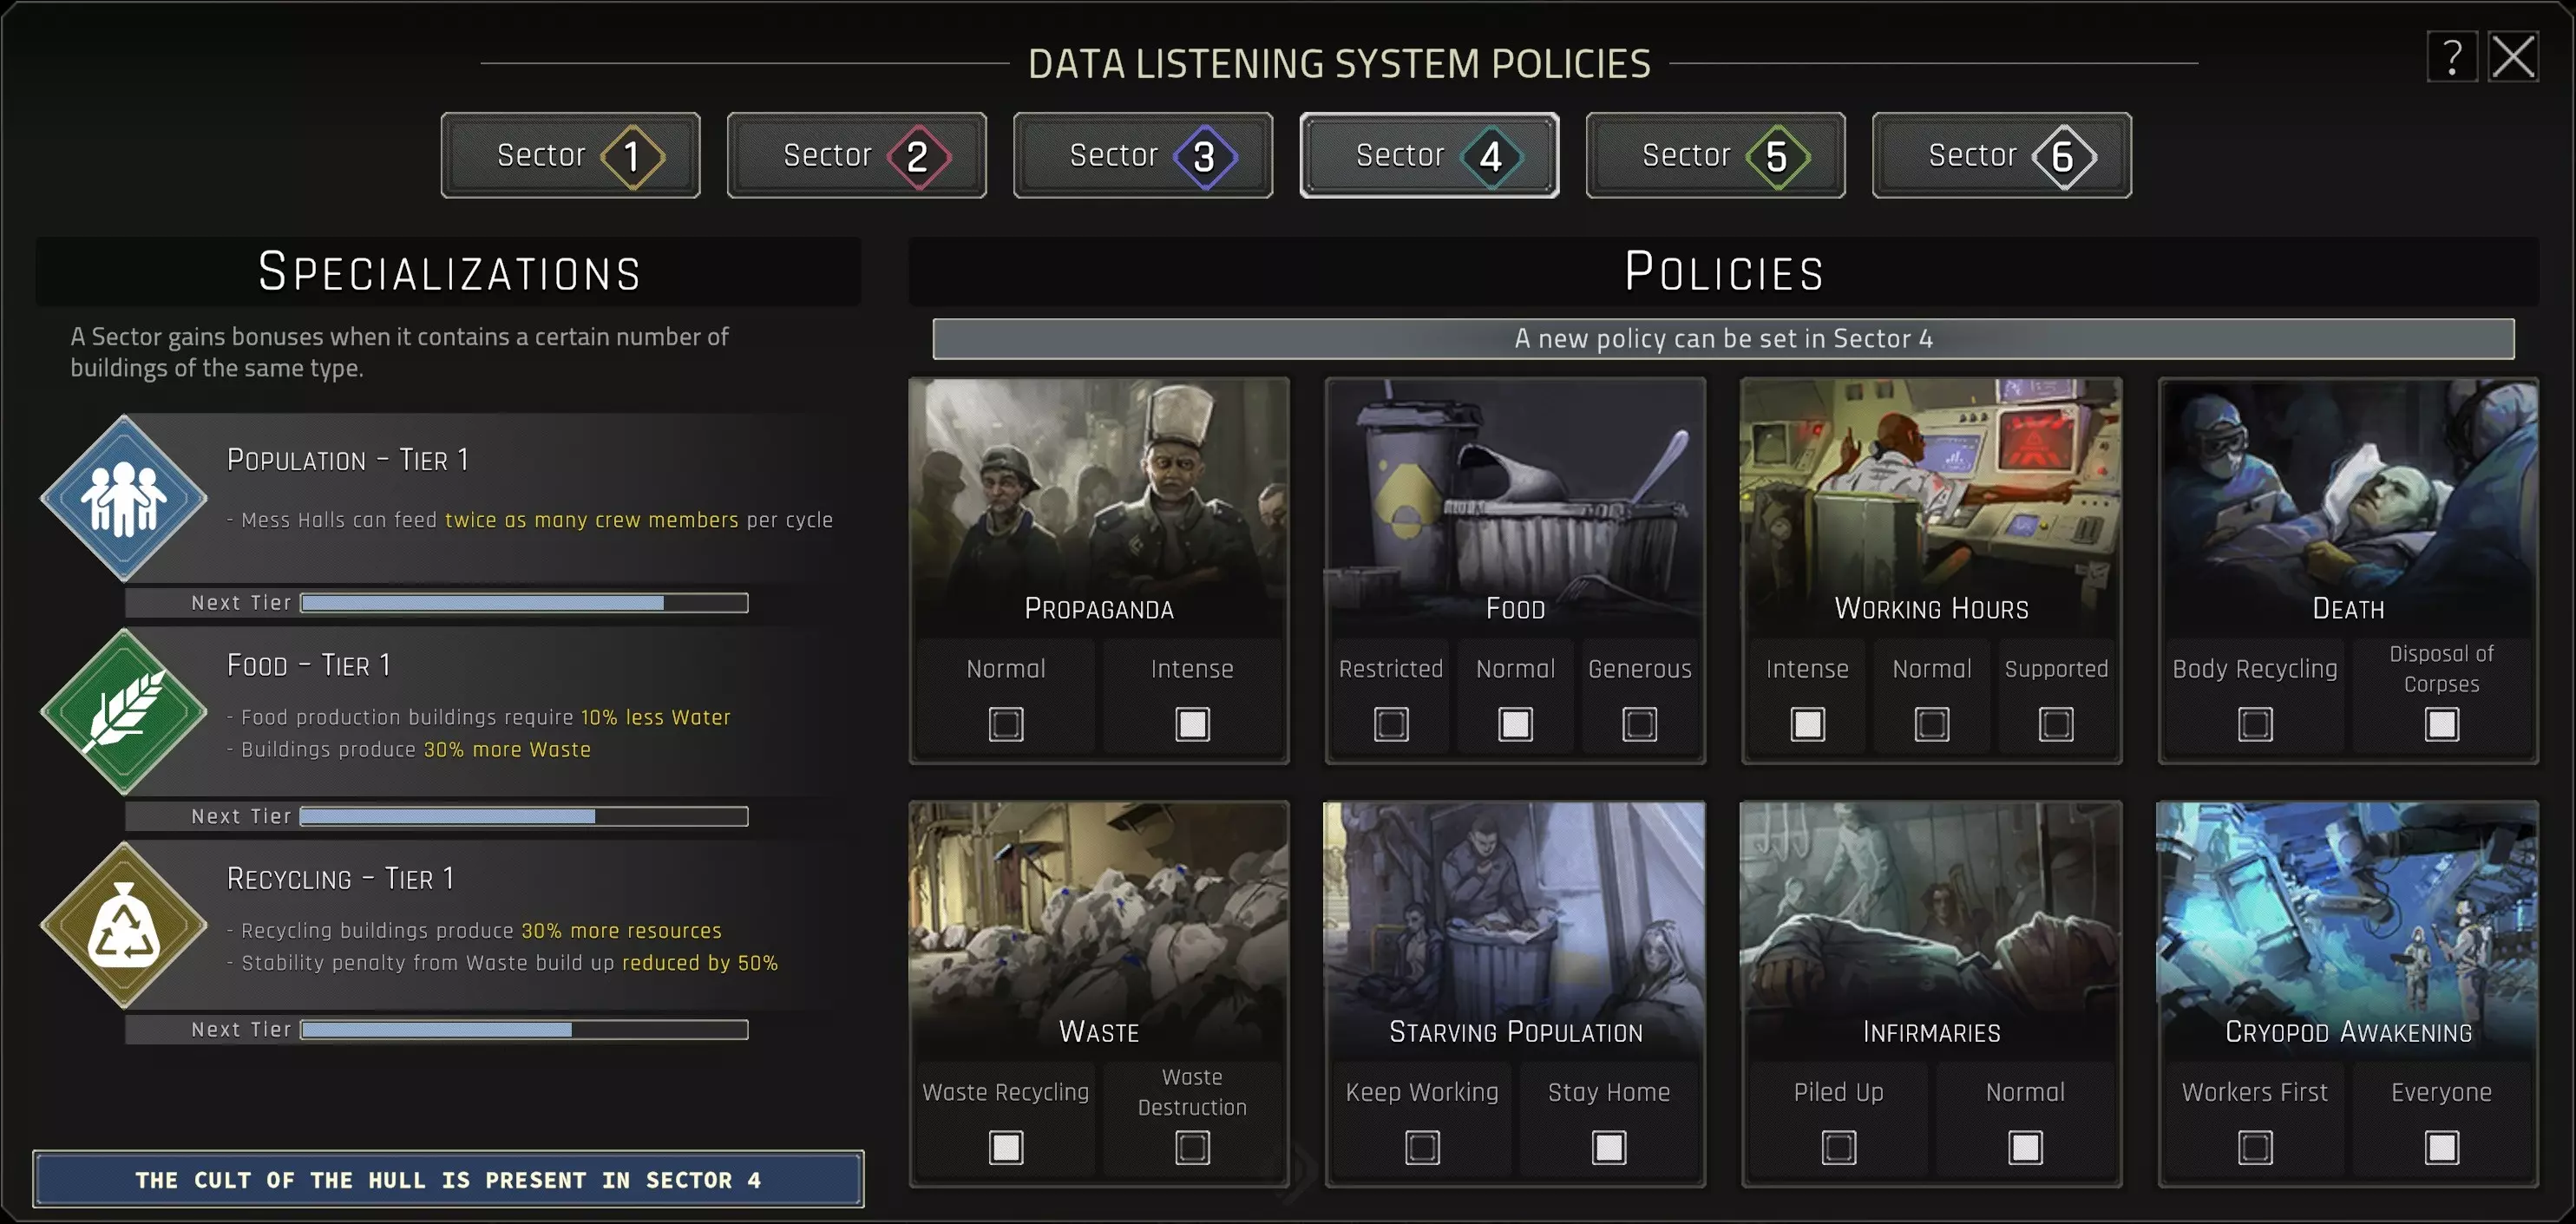Click the green diamond number 5 badge
The height and width of the screenshot is (1224, 2576).
(1777, 156)
